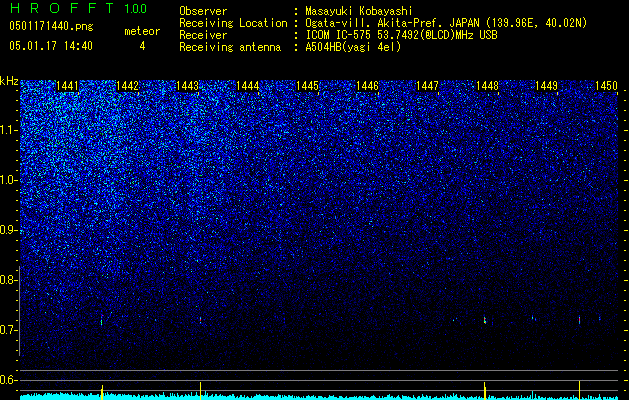Click the date stamp 05.01.17 14:40

(51, 46)
